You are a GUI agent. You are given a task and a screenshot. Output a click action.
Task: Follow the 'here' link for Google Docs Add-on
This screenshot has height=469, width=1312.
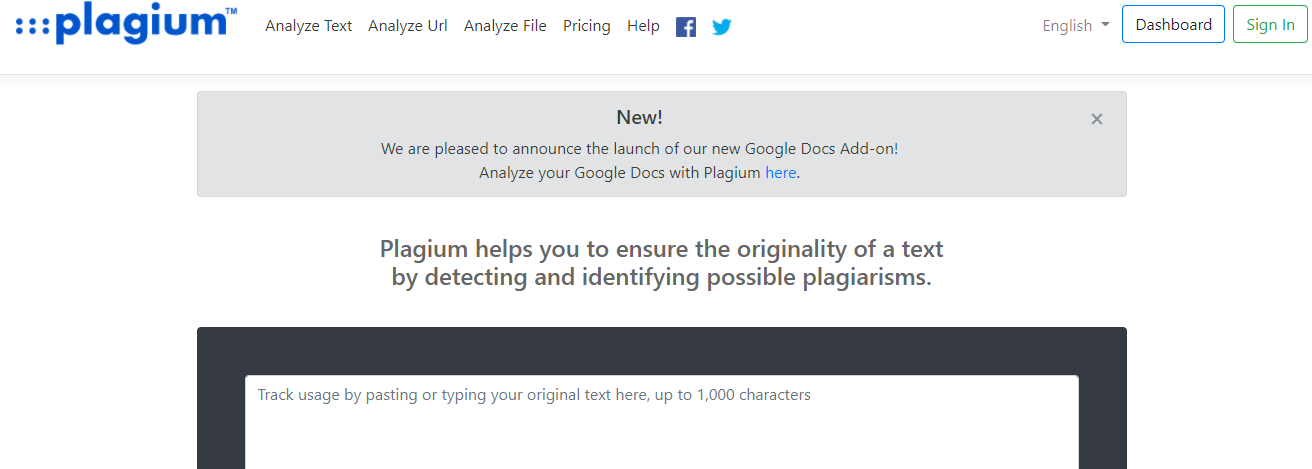pyautogui.click(x=781, y=172)
